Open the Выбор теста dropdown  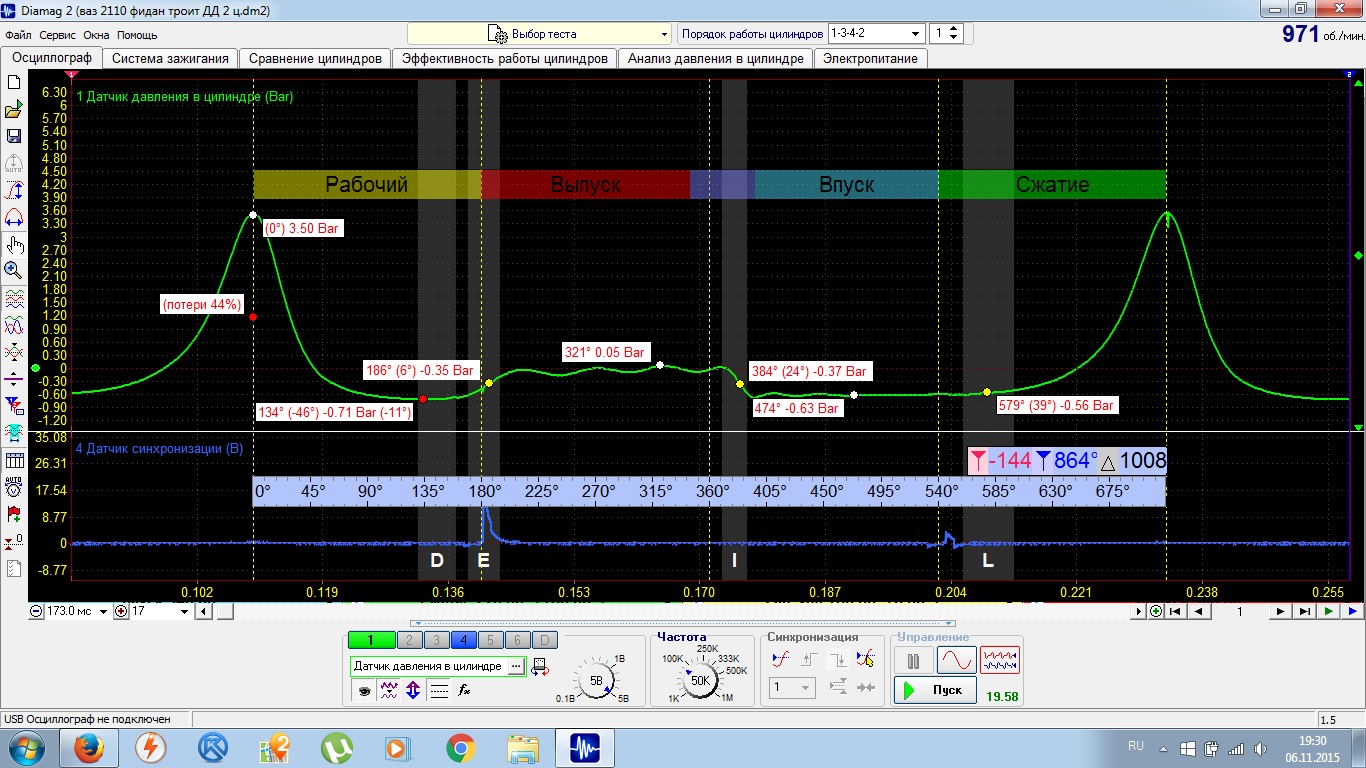pyautogui.click(x=540, y=34)
